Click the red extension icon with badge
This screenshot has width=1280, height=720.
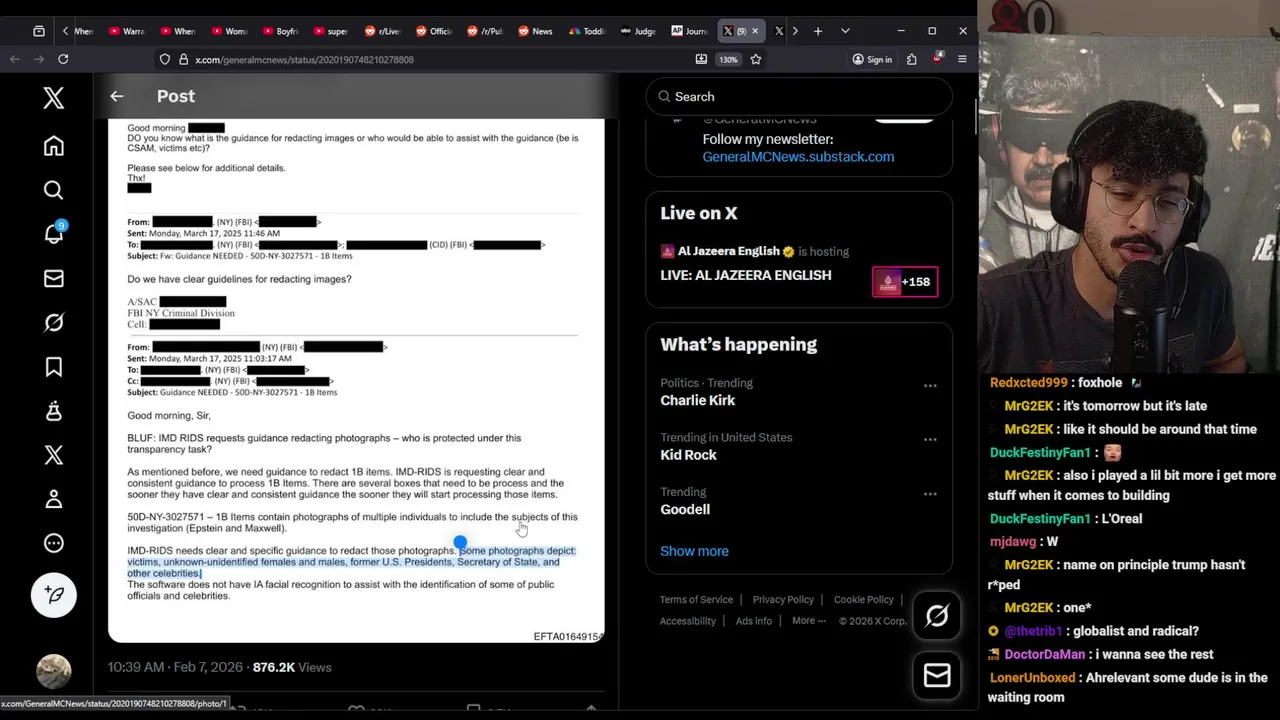click(x=937, y=58)
